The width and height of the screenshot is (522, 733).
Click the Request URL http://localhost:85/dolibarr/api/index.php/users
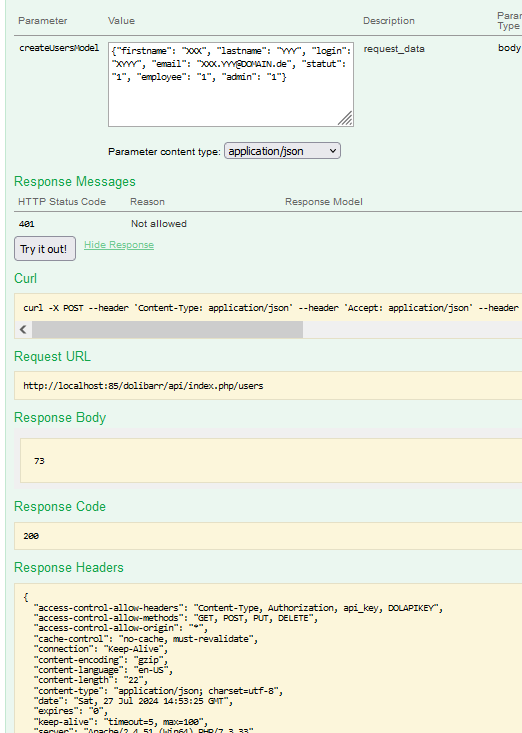(x=143, y=386)
